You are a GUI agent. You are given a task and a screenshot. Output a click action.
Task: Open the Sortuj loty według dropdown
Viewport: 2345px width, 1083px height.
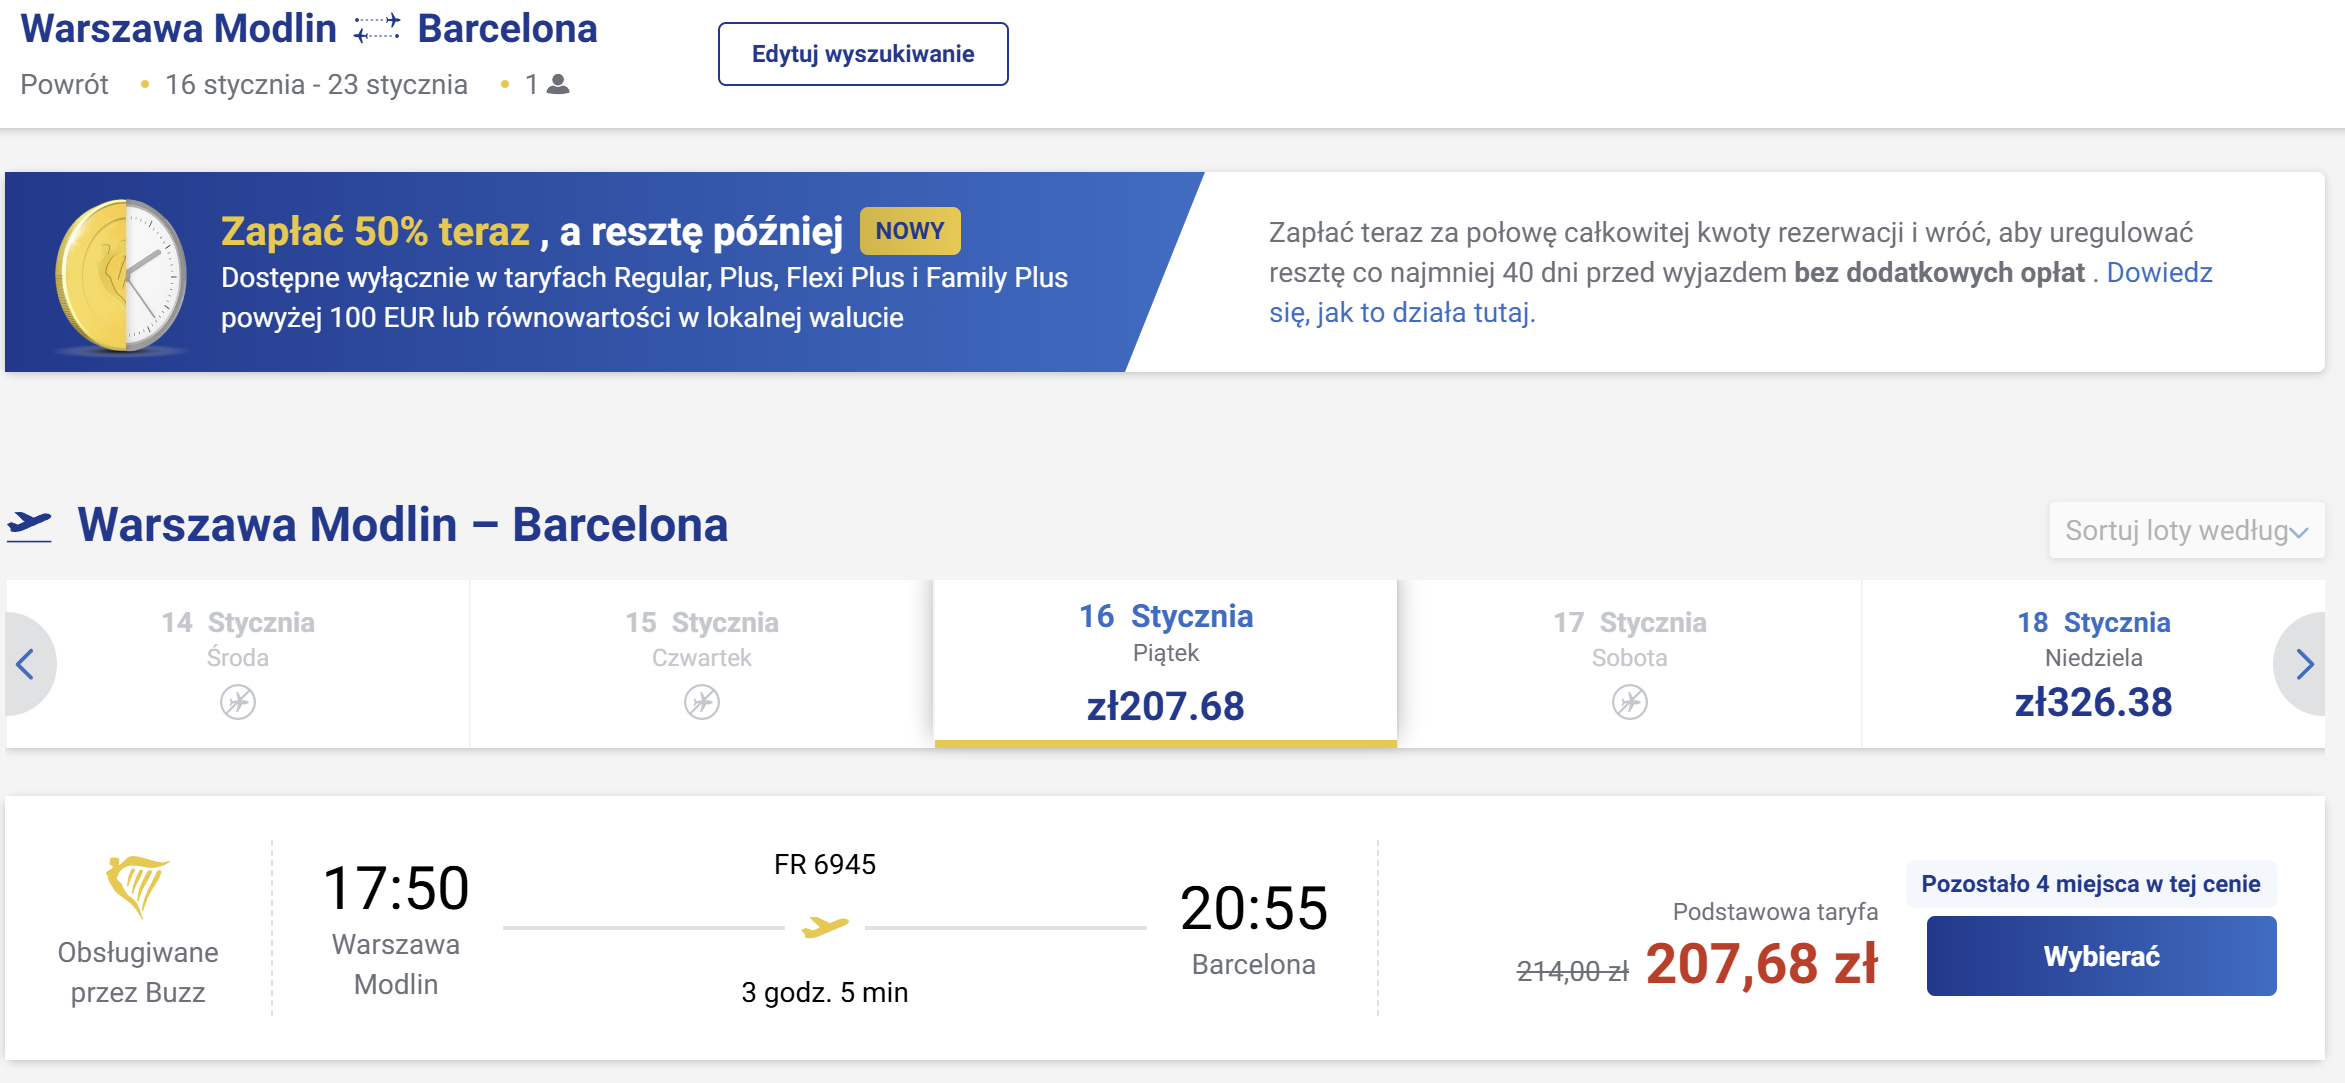click(2187, 530)
